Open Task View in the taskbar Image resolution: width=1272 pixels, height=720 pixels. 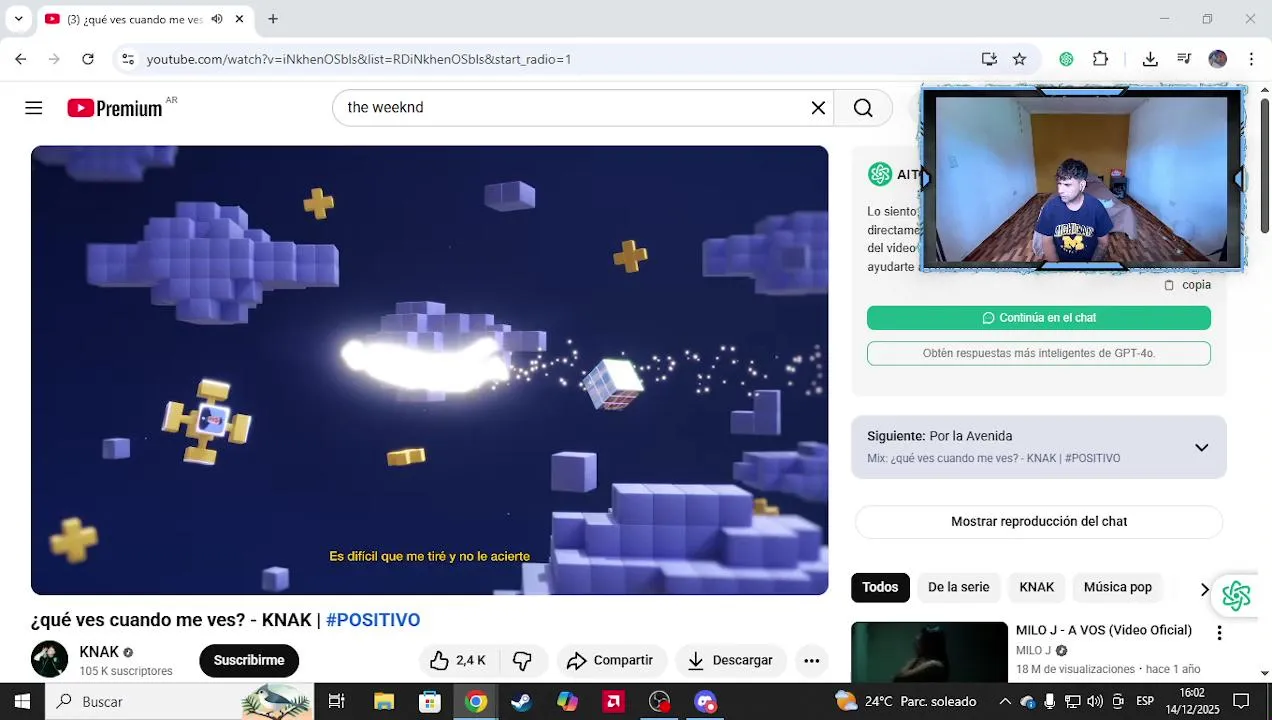pyautogui.click(x=337, y=701)
